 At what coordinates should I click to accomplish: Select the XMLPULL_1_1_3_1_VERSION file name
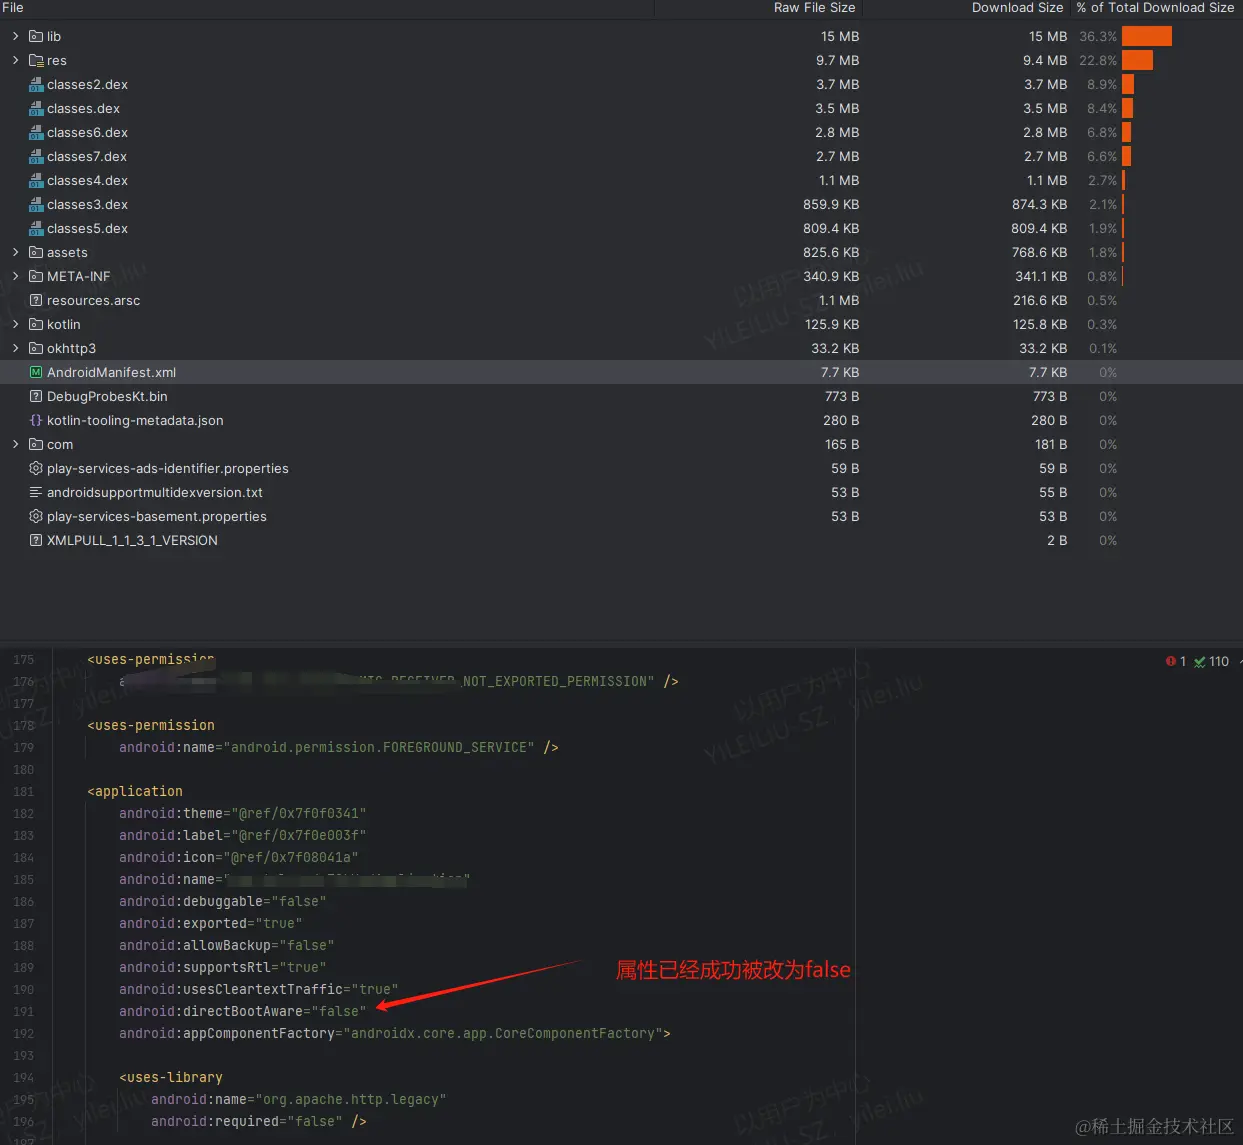click(132, 540)
